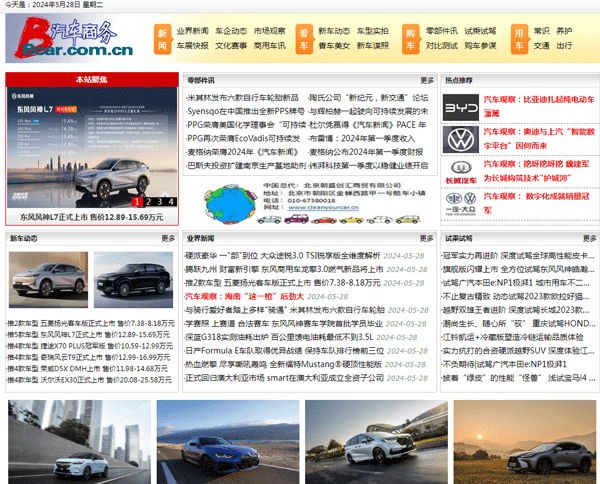This screenshot has height=484, width=600.
Task: Open 日产Formula E车队取得优异战绩 news item
Action: 284,351
